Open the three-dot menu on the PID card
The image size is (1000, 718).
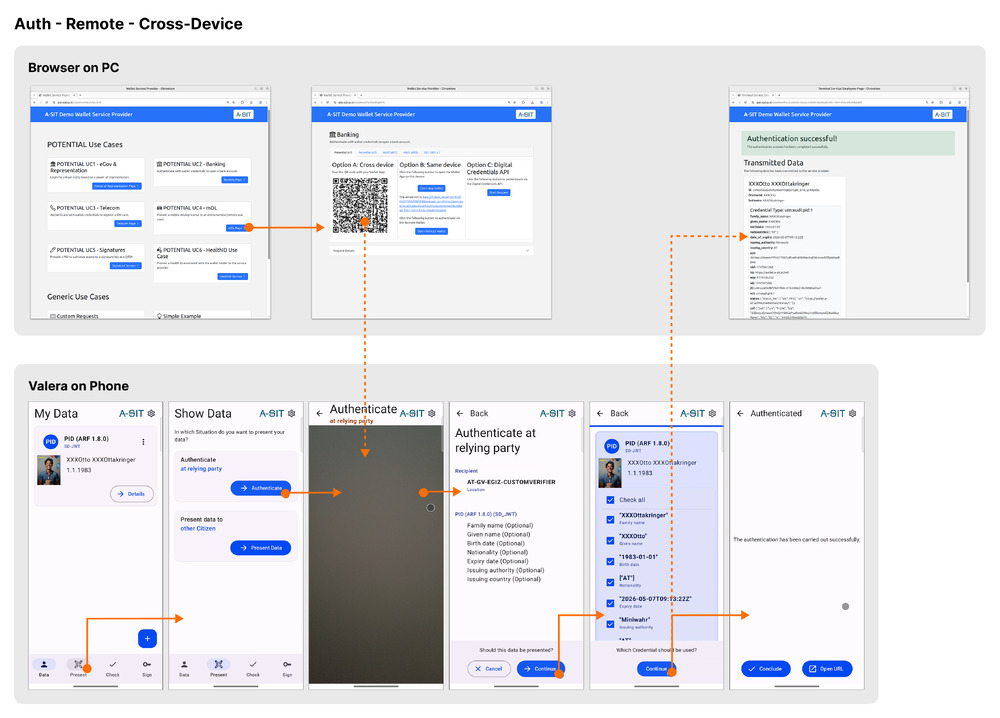pyautogui.click(x=144, y=442)
